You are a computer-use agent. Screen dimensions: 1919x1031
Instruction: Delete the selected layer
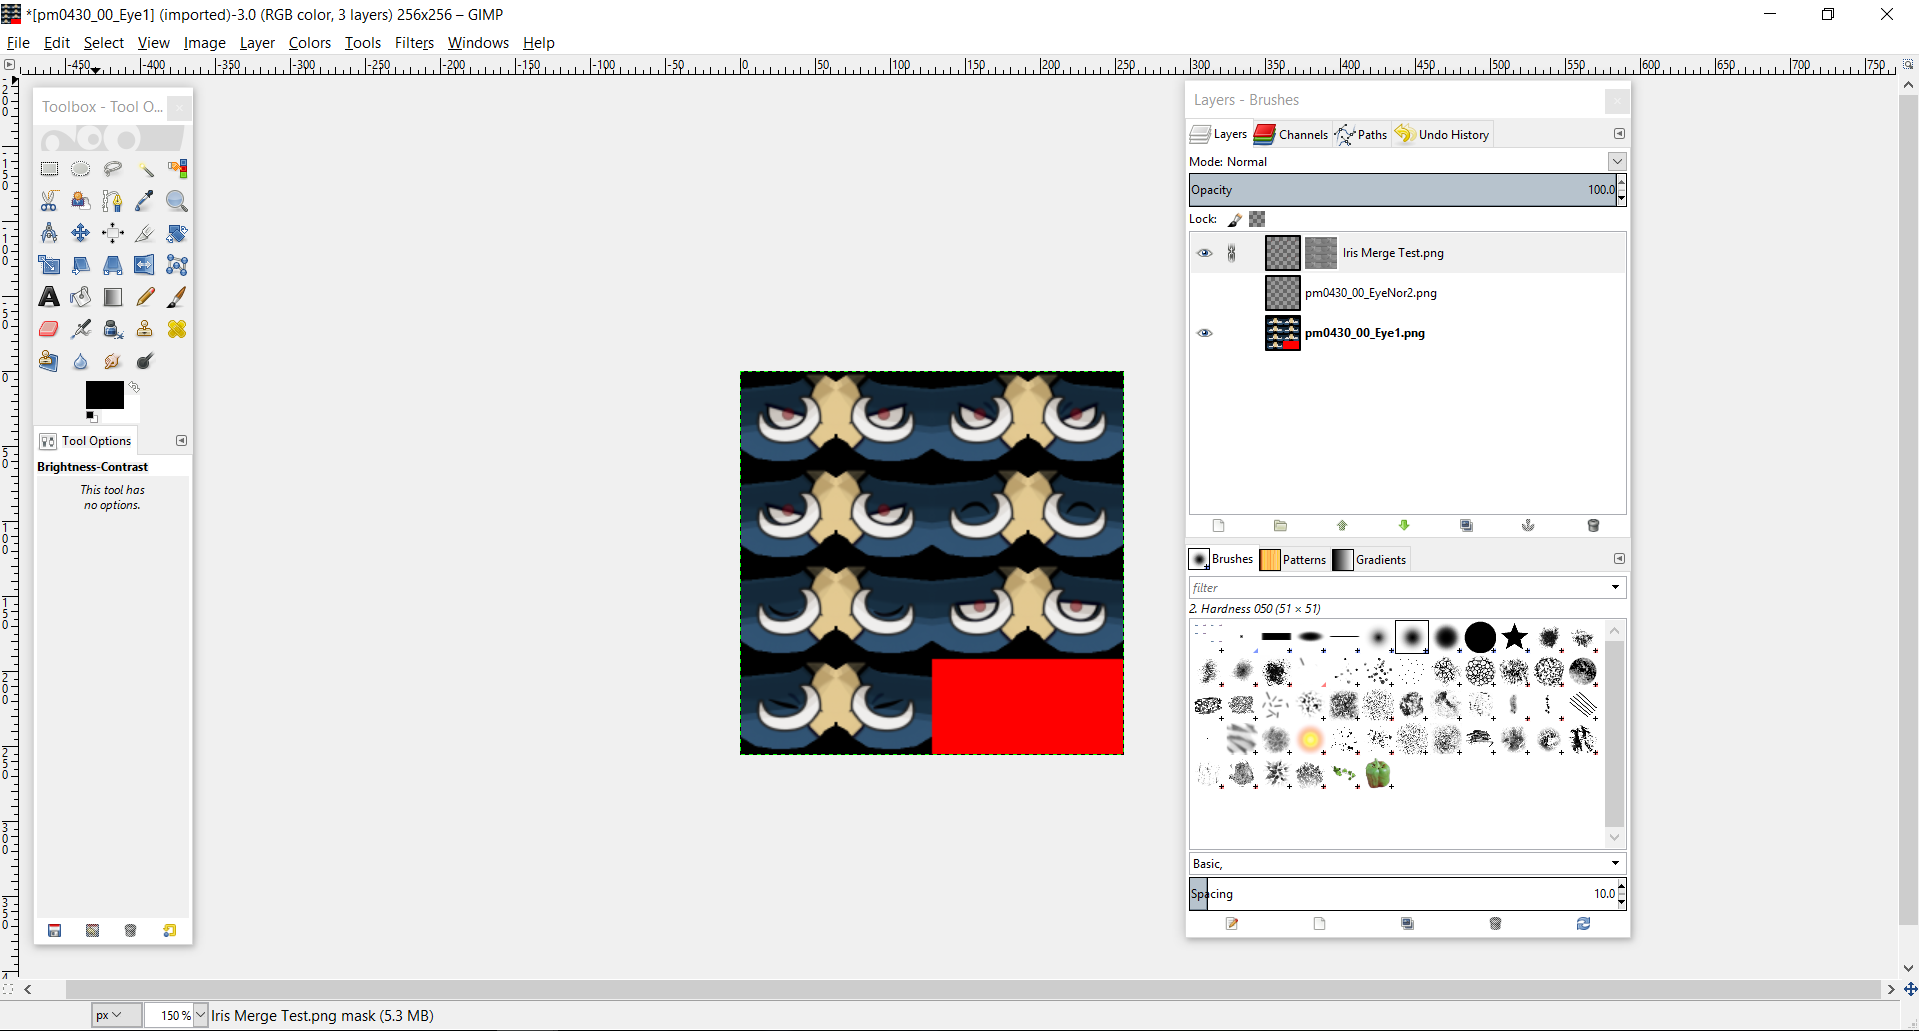(x=1593, y=526)
